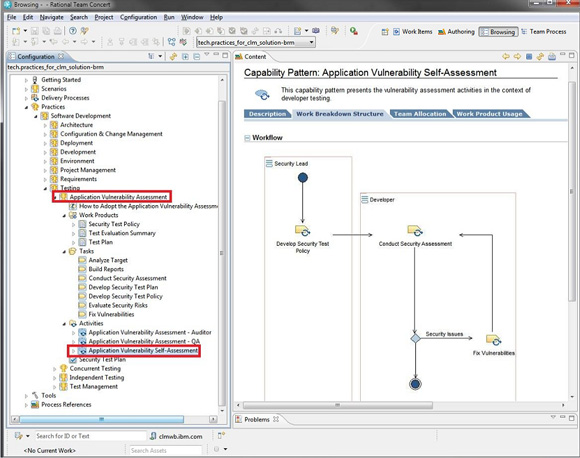Collapse the Work Products tree node
The height and width of the screenshot is (458, 580).
coord(64,216)
